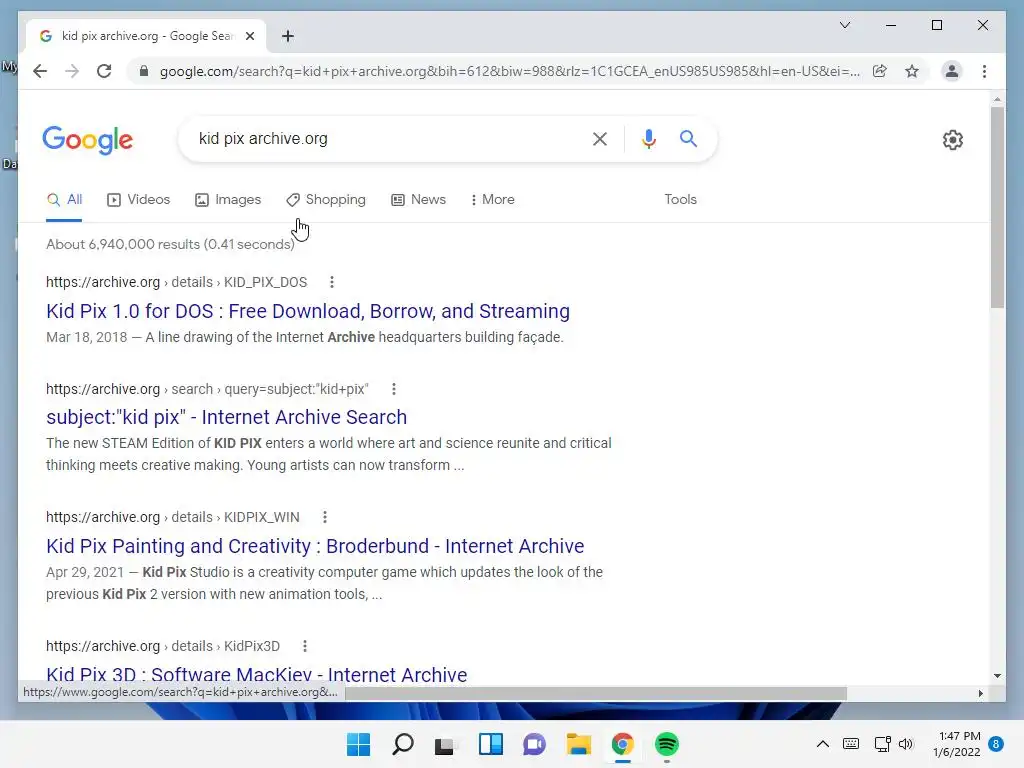Open search Tools options
The width and height of the screenshot is (1024, 768).
coord(680,200)
